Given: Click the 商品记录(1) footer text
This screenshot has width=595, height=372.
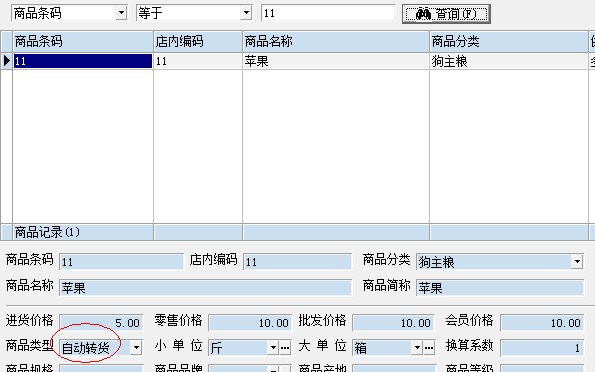Looking at the screenshot, I should coord(47,232).
